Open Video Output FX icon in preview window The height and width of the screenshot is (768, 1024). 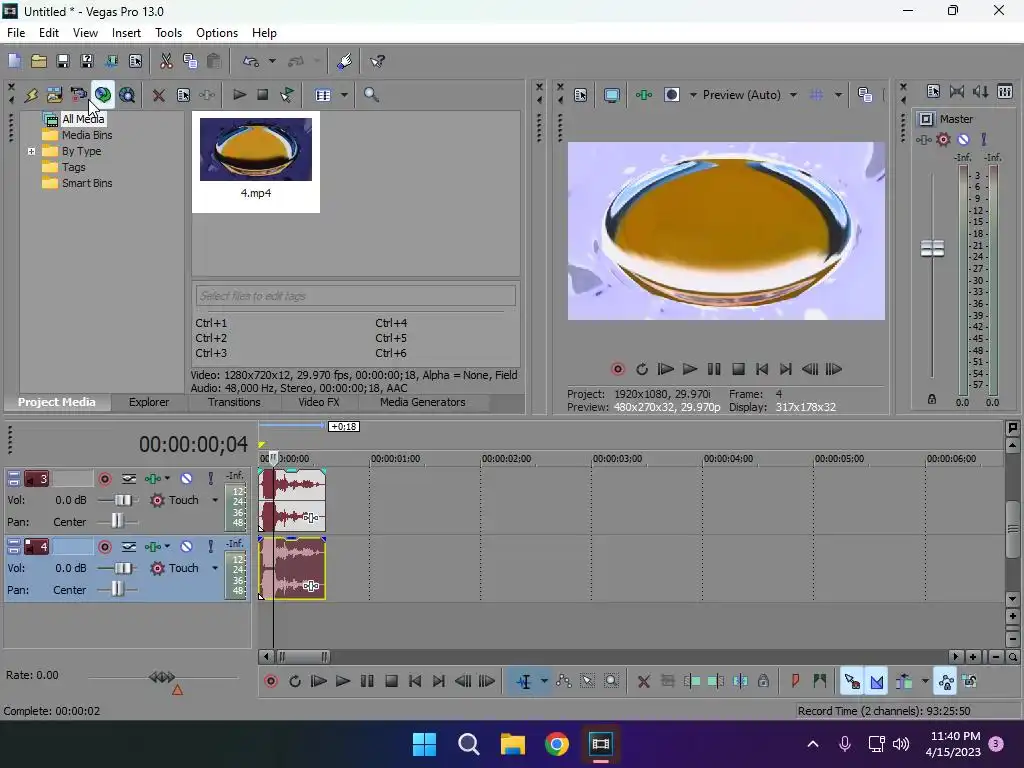tap(644, 95)
